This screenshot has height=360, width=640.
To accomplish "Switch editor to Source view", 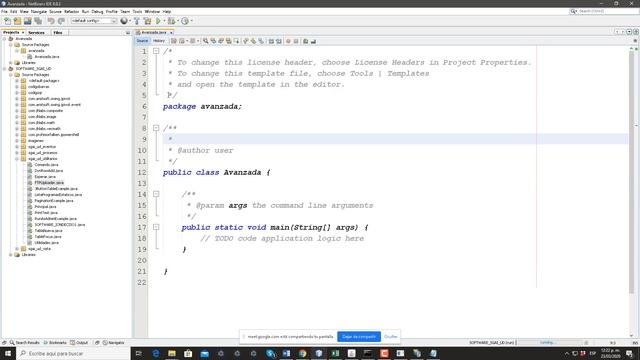I will click(142, 41).
